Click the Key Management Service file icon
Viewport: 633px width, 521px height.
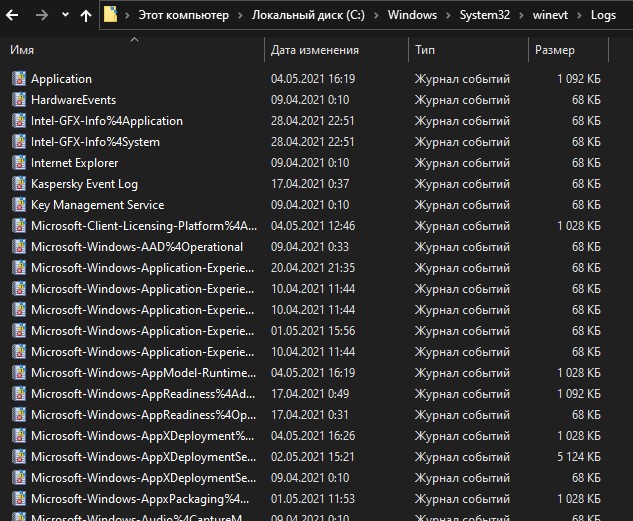[18, 204]
